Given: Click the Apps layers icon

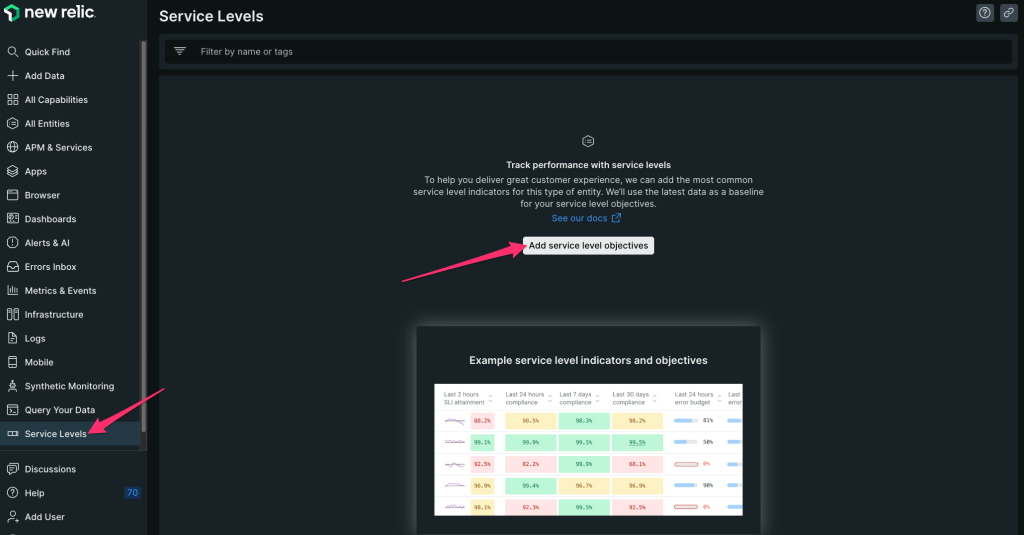Looking at the screenshot, I should (12, 171).
